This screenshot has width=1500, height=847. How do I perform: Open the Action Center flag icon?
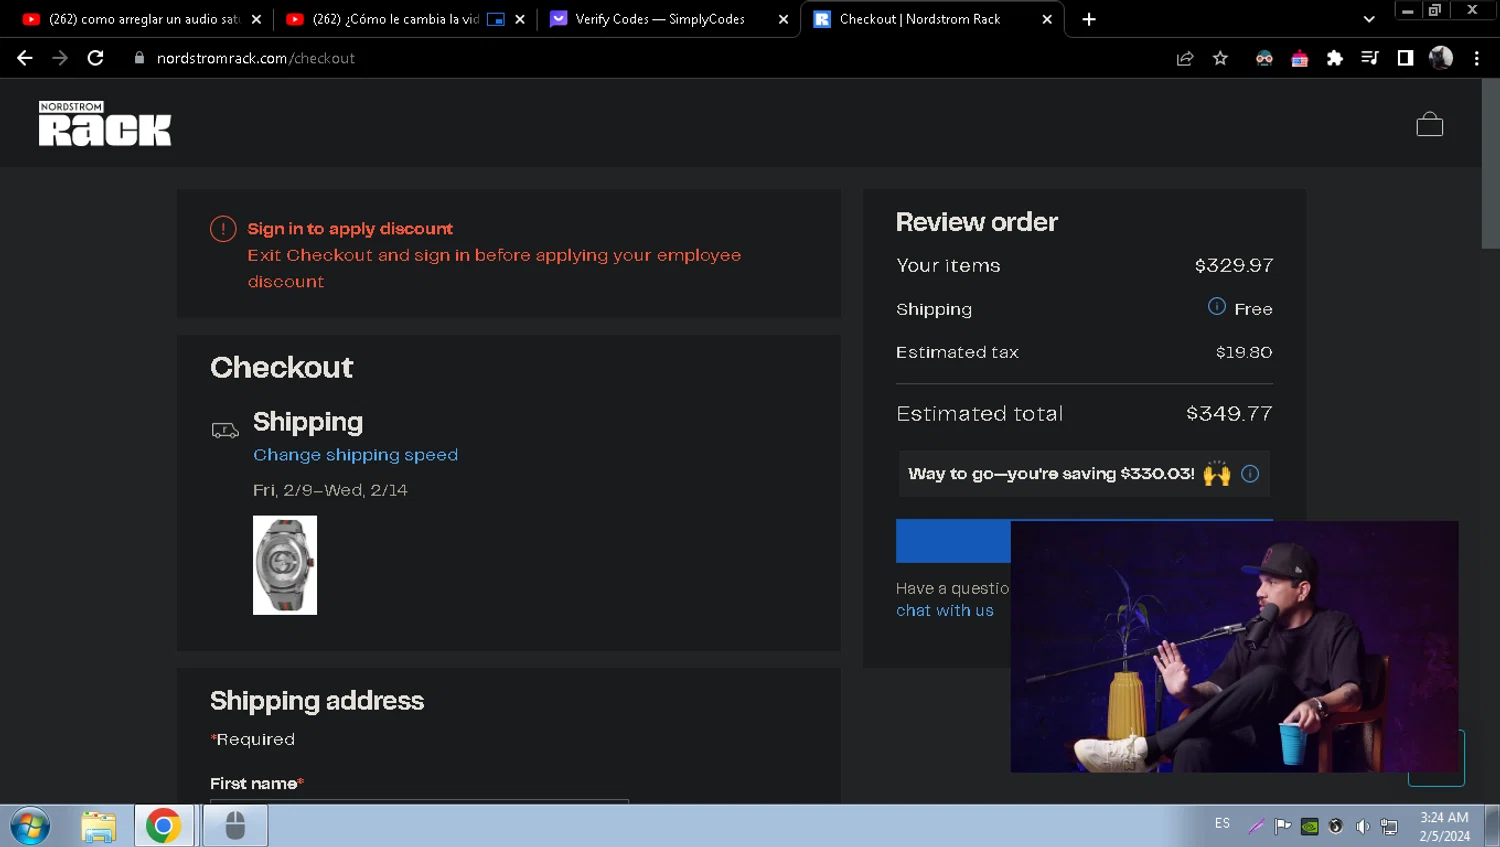1282,826
